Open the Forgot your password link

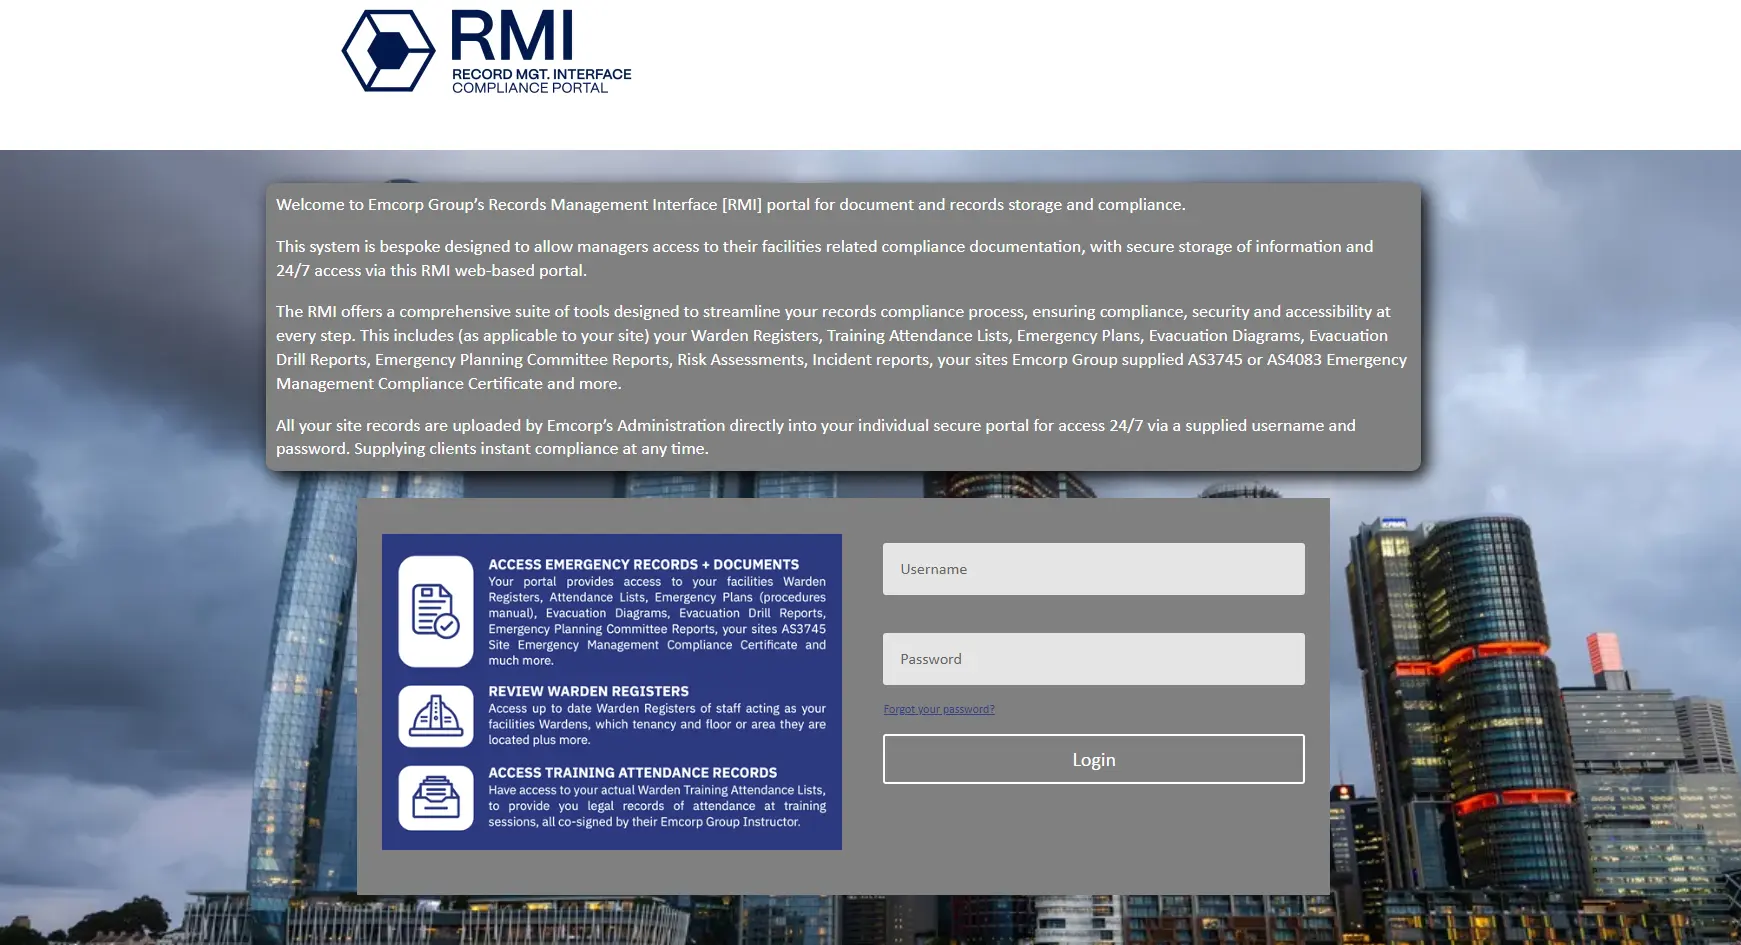click(x=938, y=708)
